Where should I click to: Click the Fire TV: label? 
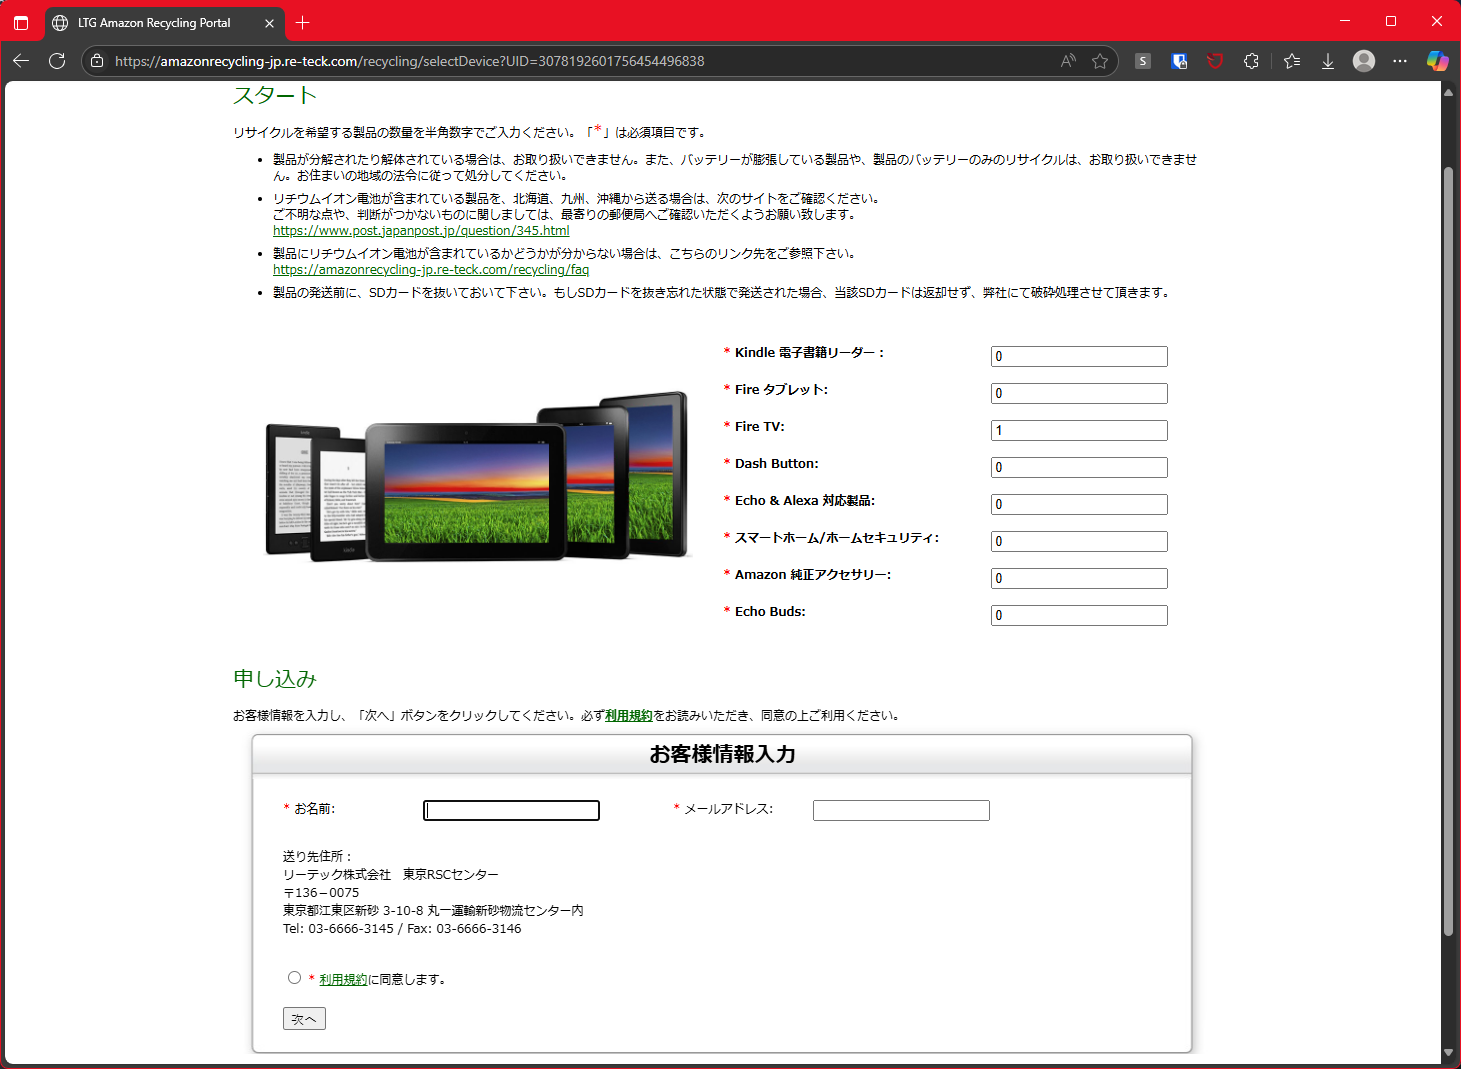760,427
